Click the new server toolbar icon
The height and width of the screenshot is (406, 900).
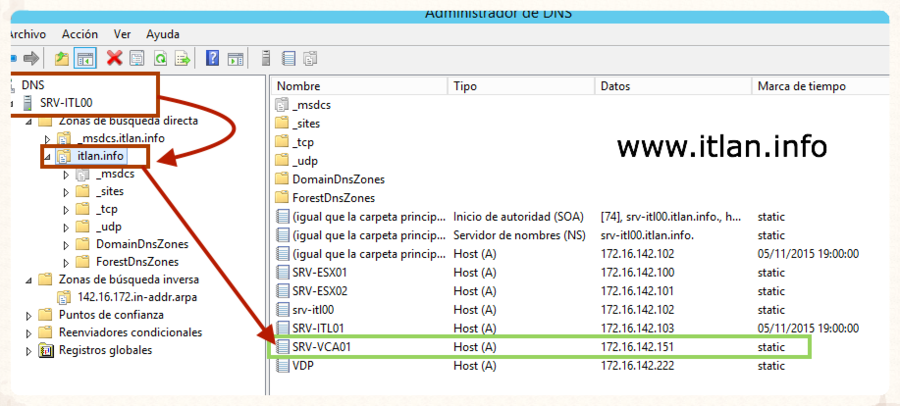[x=265, y=58]
